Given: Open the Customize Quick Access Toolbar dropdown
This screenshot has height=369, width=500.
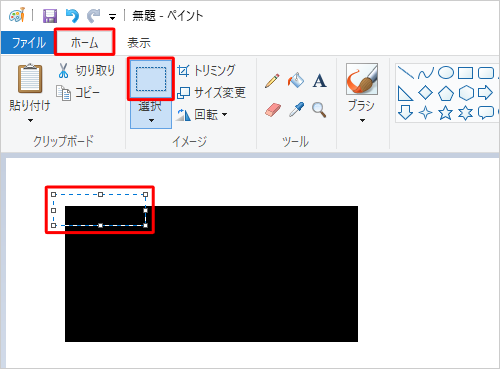Looking at the screenshot, I should point(112,17).
